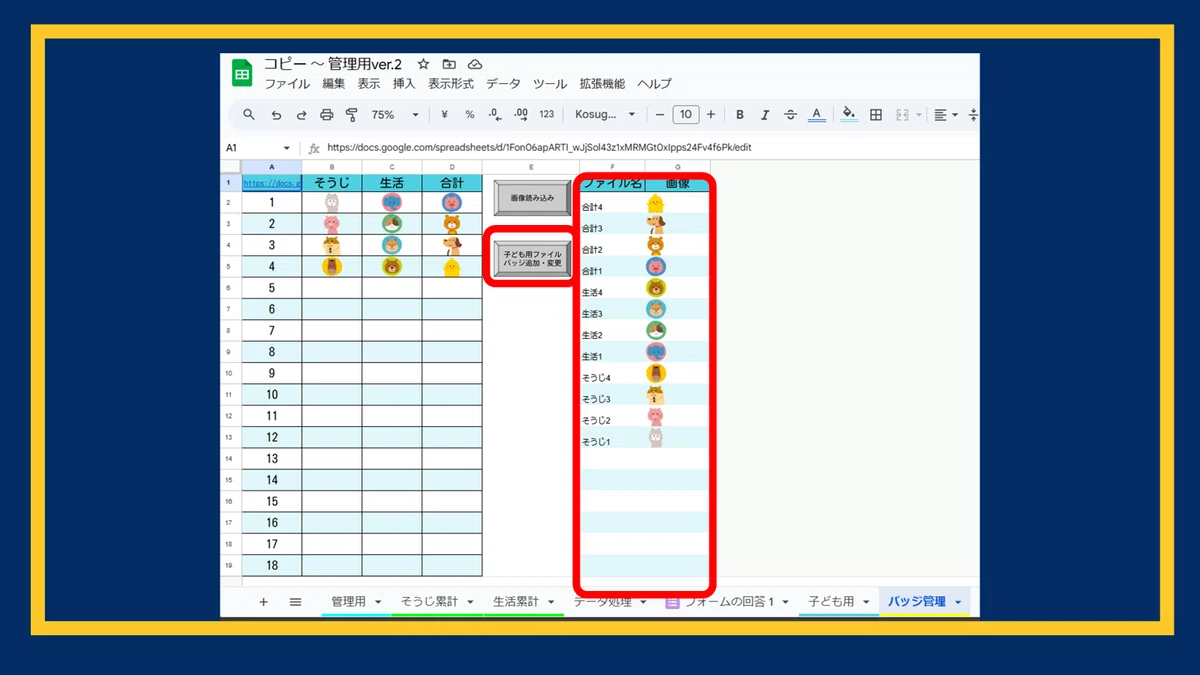Open the Kosug... font family dropdown
The width and height of the screenshot is (1200, 675).
tap(605, 115)
